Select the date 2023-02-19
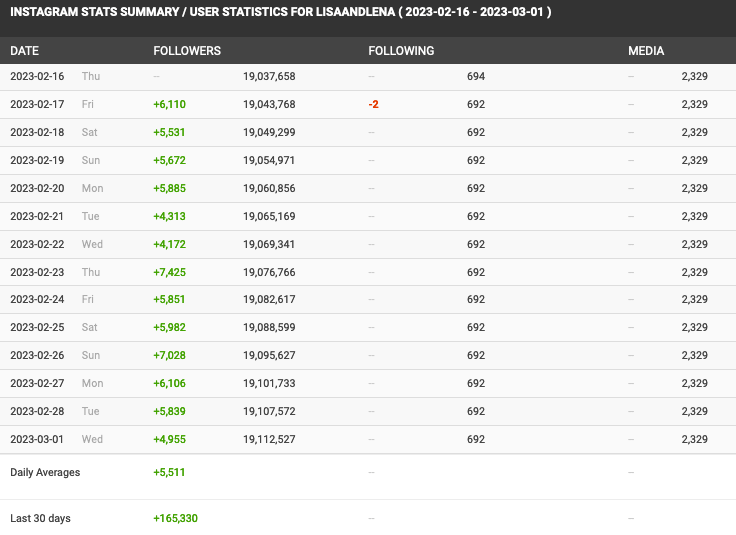 (37, 160)
